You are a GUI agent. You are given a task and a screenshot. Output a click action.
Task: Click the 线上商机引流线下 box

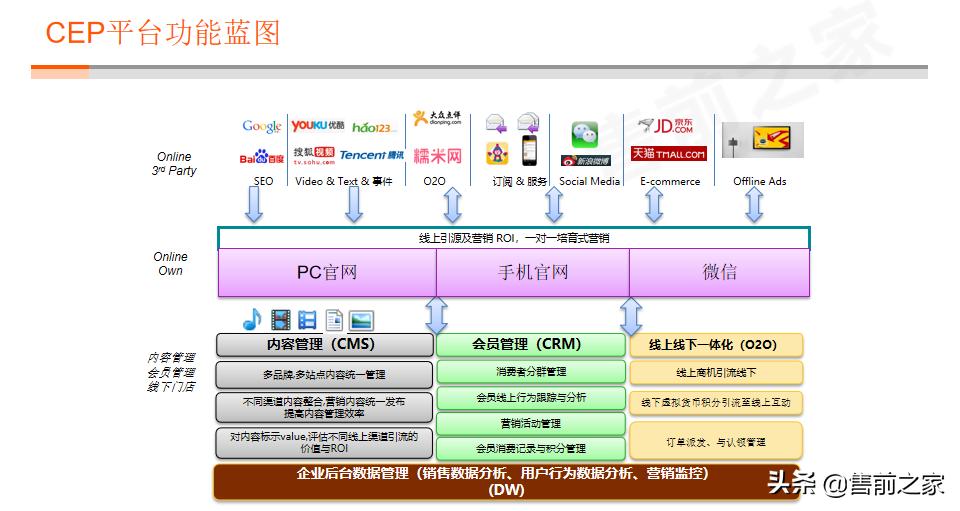tap(716, 372)
